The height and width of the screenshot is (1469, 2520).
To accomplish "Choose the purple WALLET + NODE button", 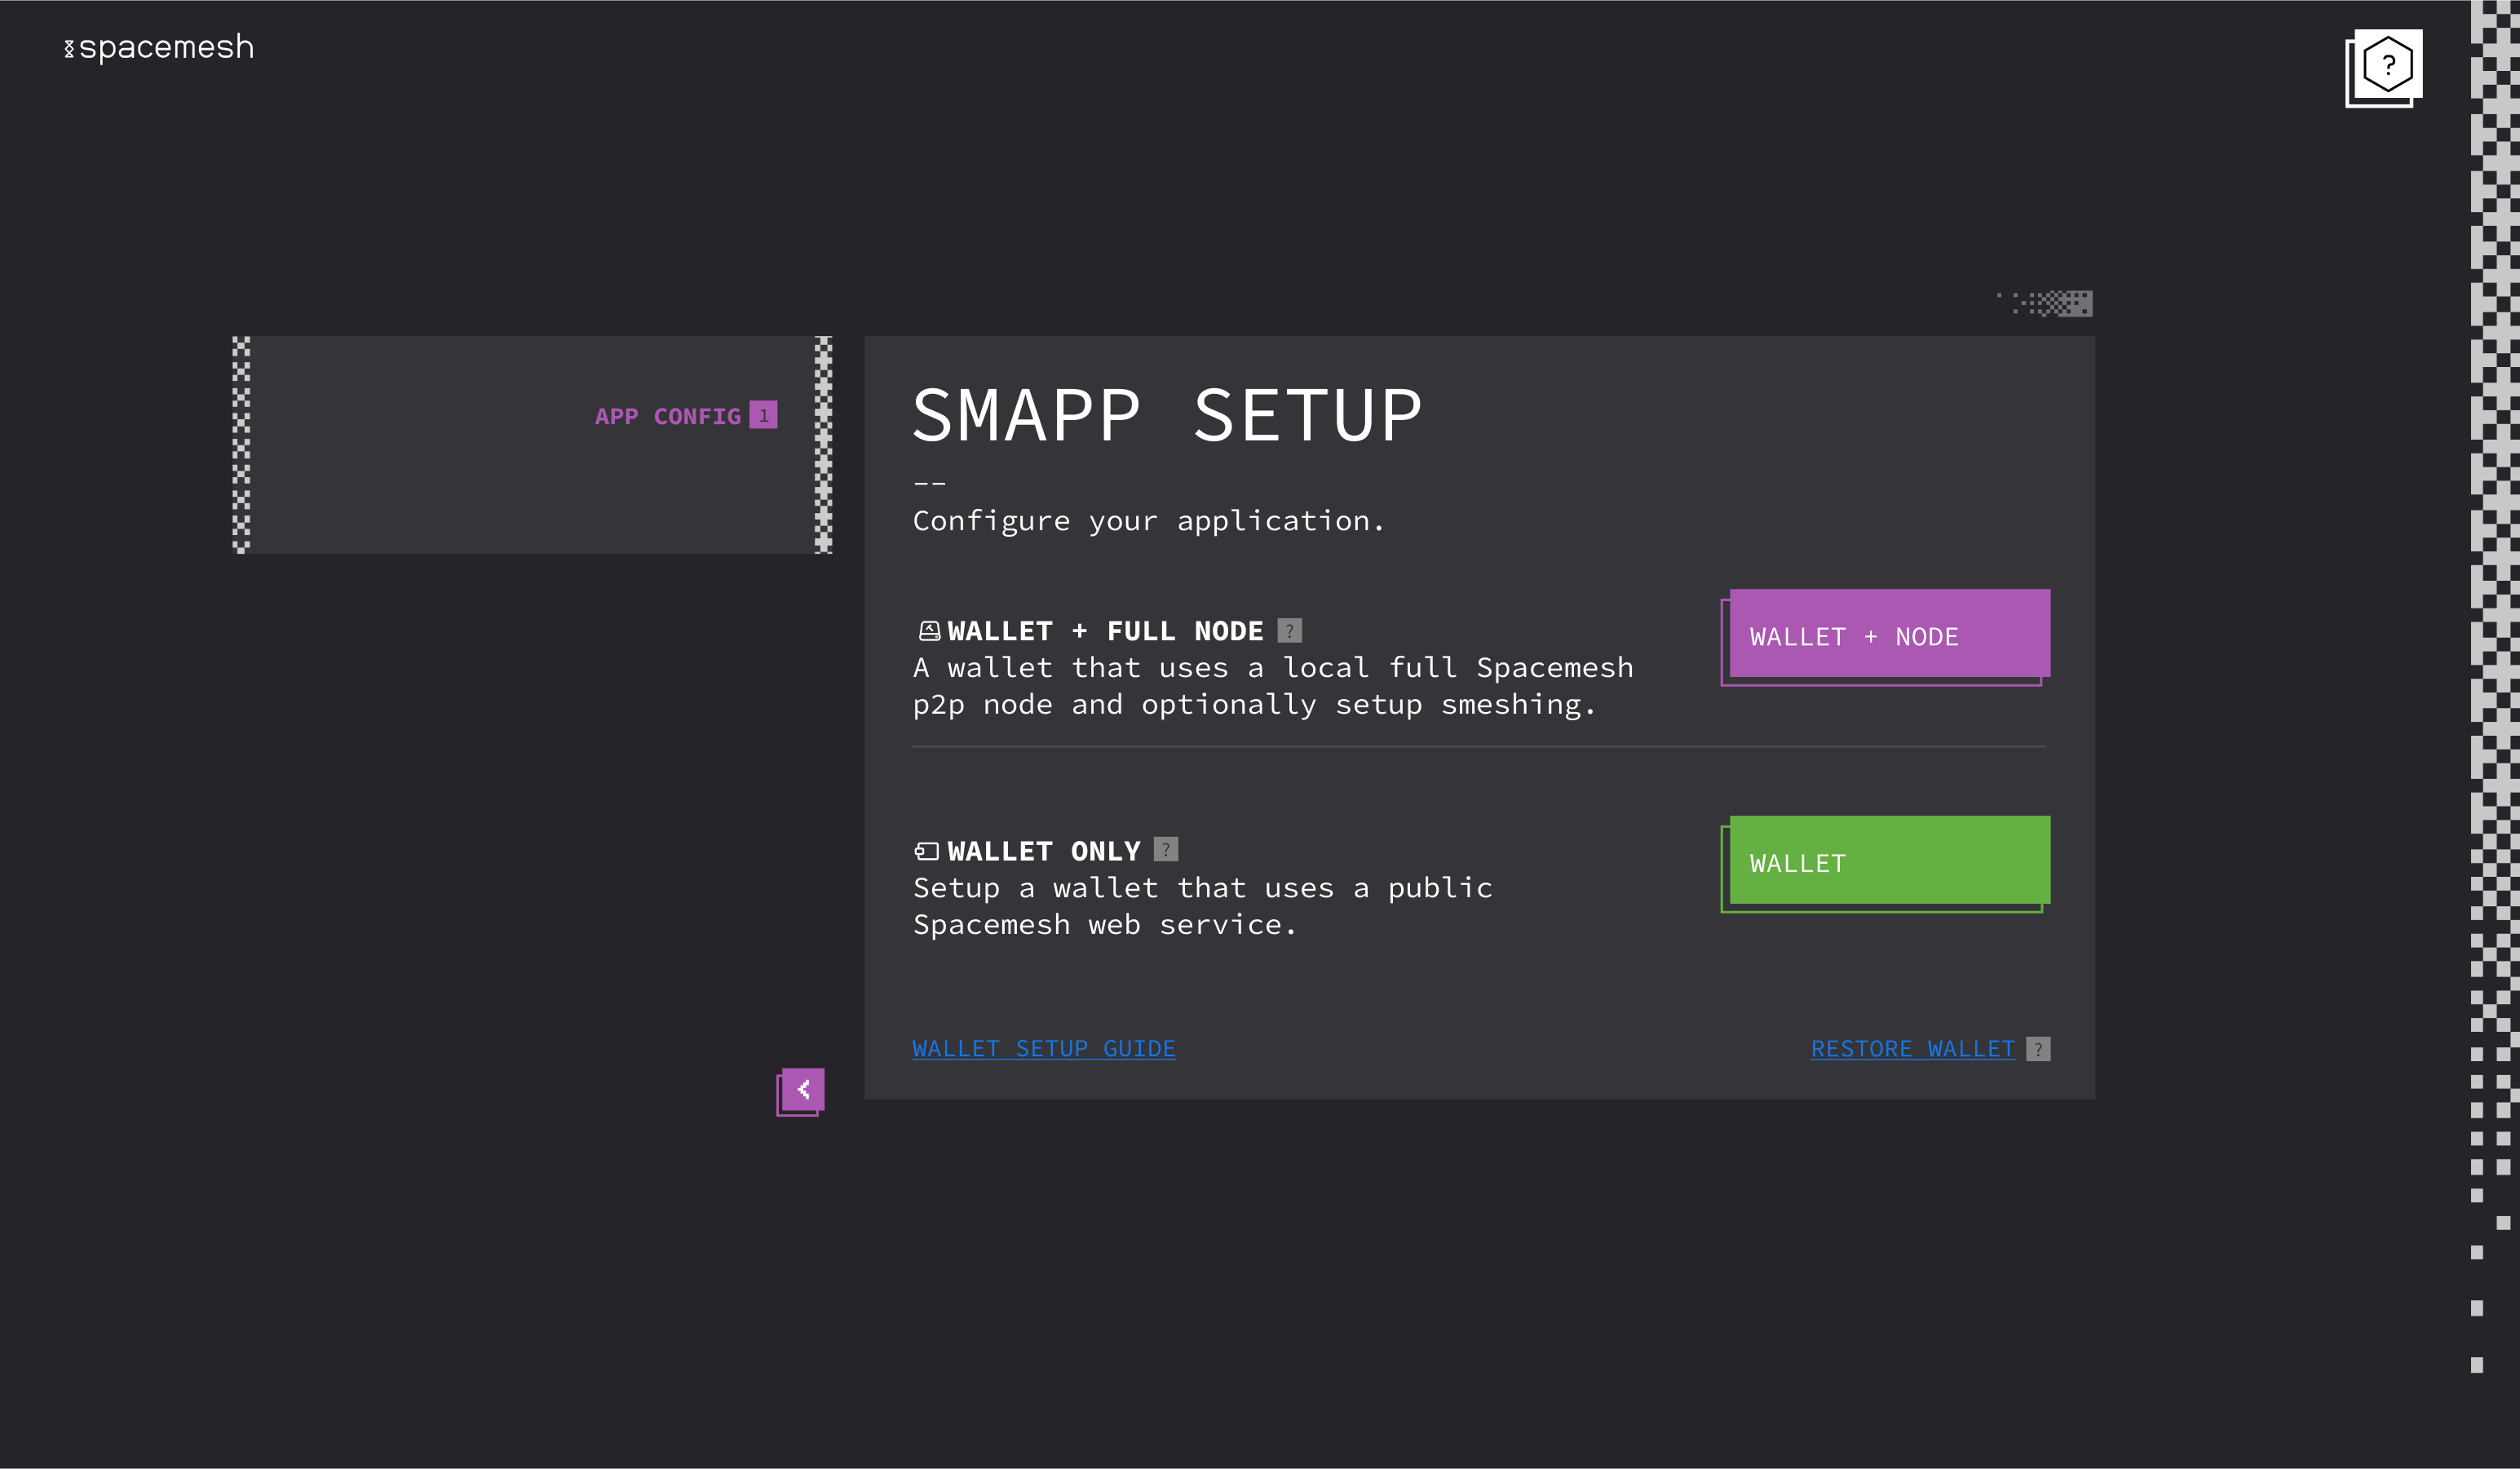I will click(1889, 634).
